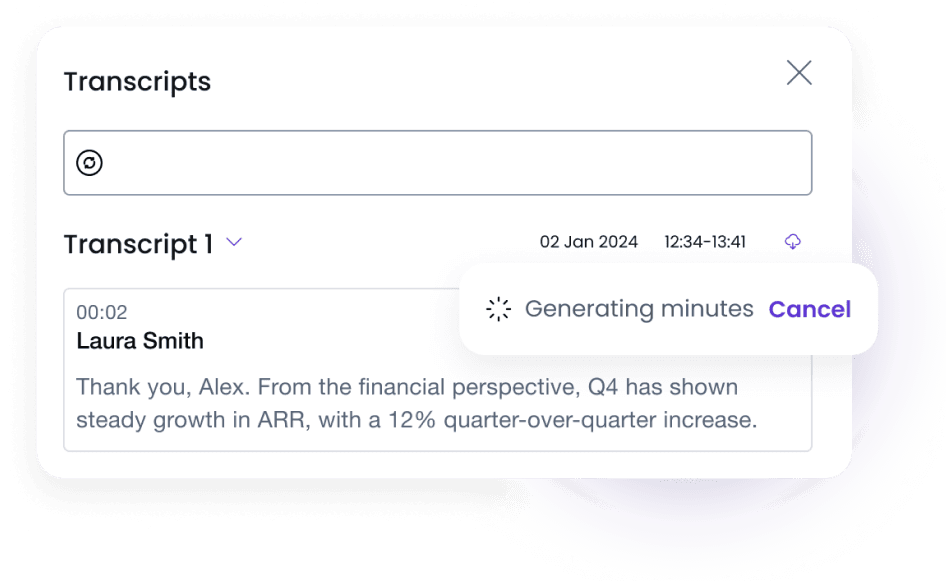The image size is (946, 581).
Task: Select the magnifier icon inside the input field
Action: click(90, 162)
